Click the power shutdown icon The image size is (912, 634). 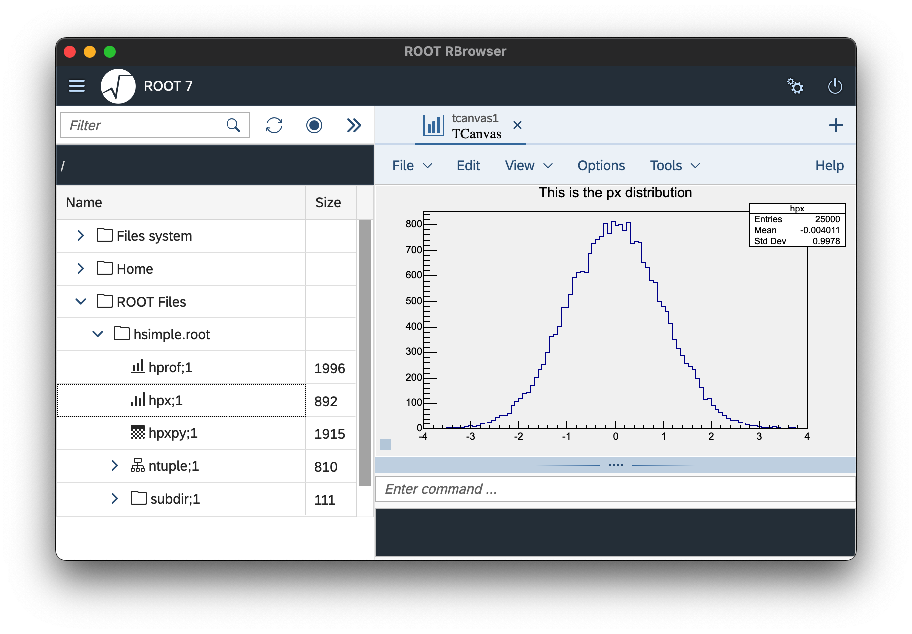tap(835, 86)
